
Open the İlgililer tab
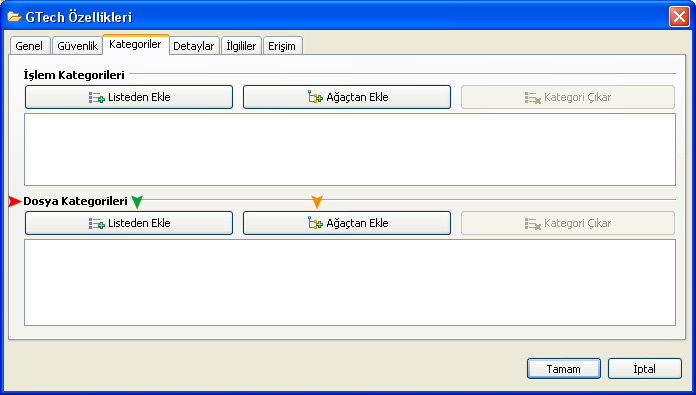241,46
